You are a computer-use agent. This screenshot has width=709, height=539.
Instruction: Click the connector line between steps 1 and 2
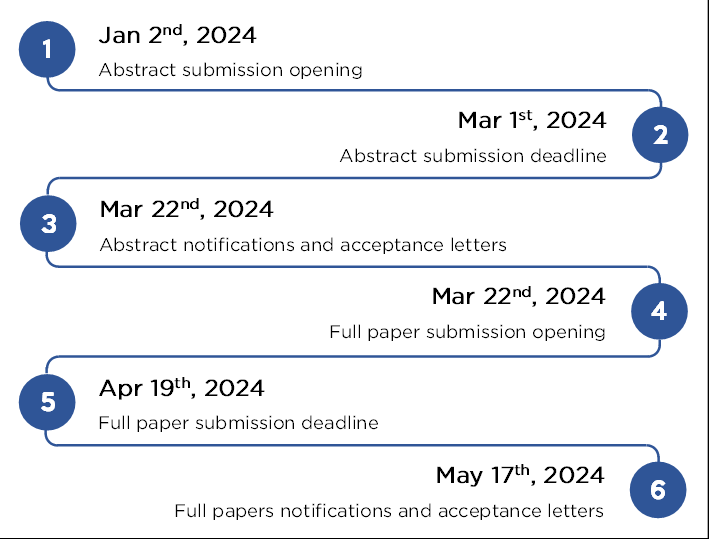350,91
